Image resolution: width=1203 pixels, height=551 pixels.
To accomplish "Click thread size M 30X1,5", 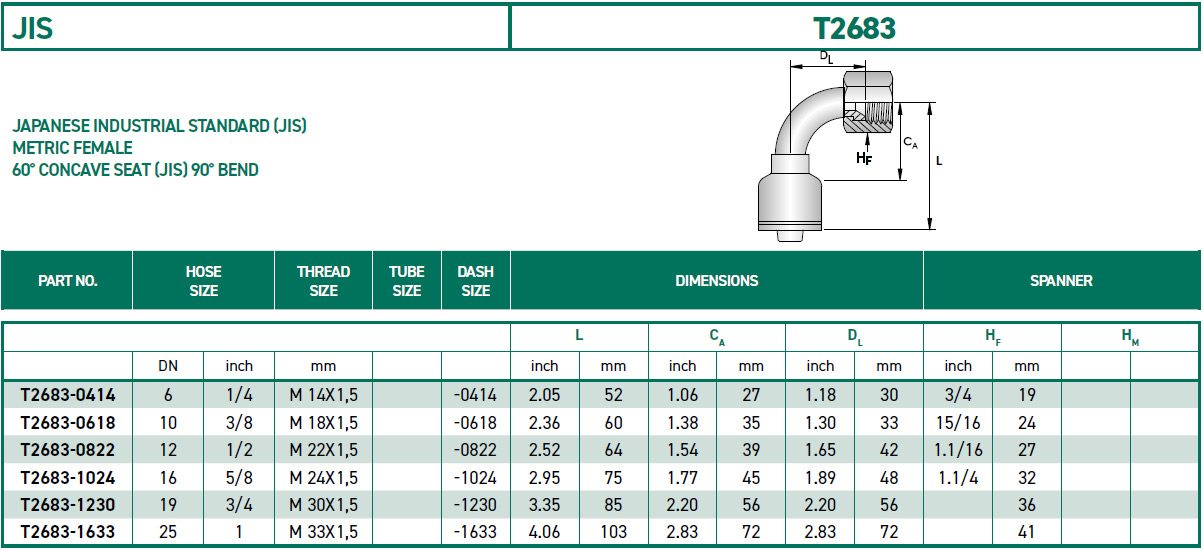I will 323,505.
